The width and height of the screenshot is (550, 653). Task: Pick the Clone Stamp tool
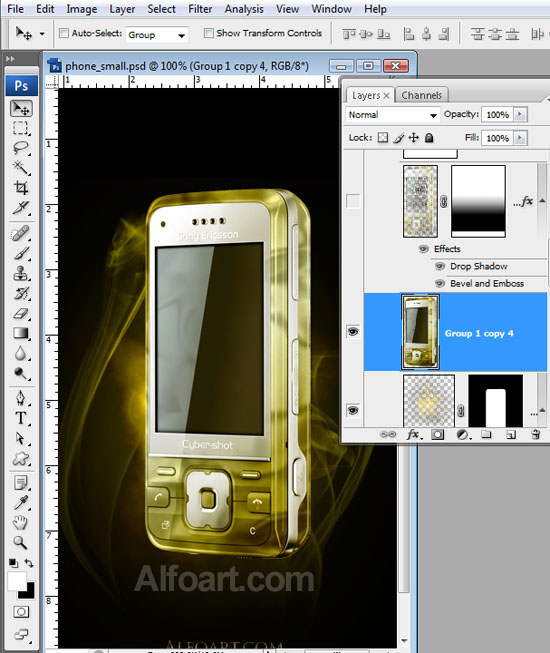(x=20, y=273)
